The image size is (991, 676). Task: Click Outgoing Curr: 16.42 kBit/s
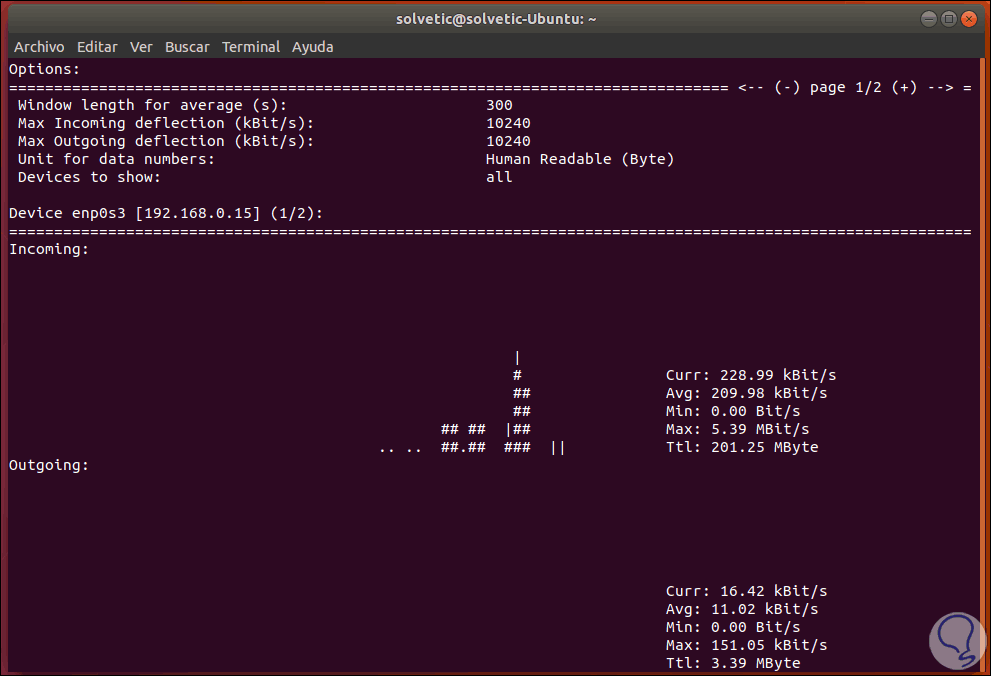(746, 591)
